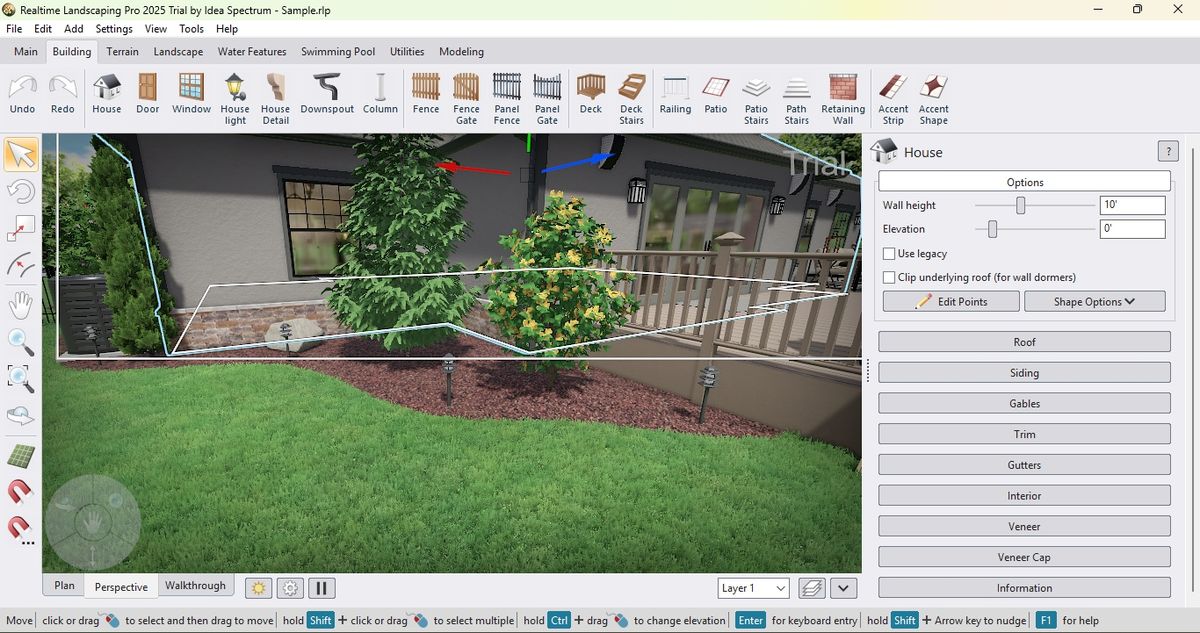Select the House light tool
1200x633 pixels.
(235, 97)
